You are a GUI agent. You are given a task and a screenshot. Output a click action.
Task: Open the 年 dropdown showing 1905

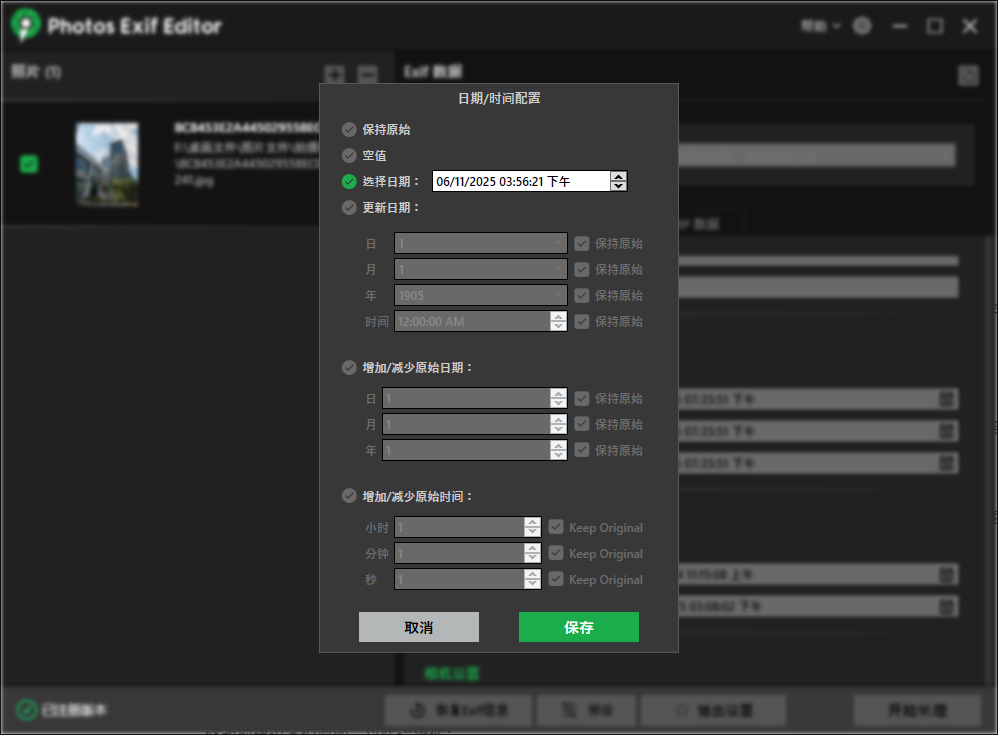click(x=480, y=295)
